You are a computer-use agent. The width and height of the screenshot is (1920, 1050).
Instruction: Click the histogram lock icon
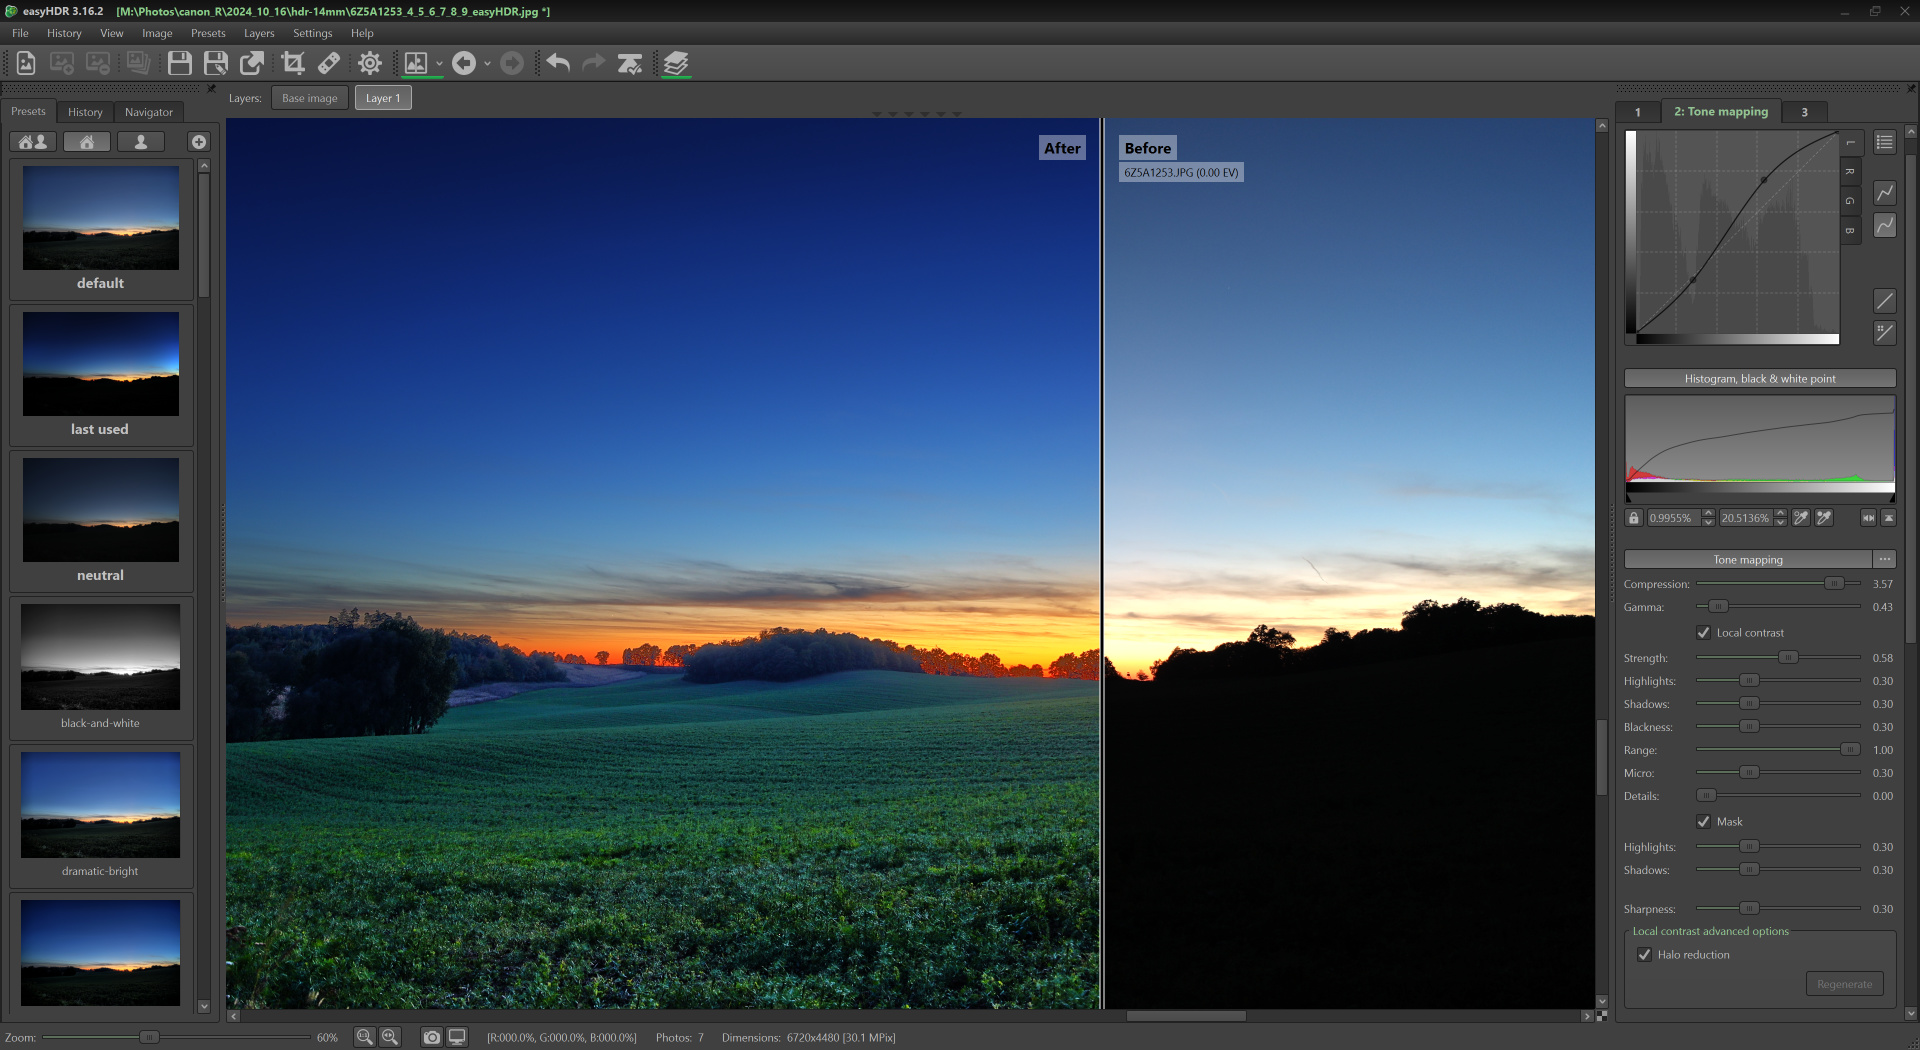point(1634,518)
